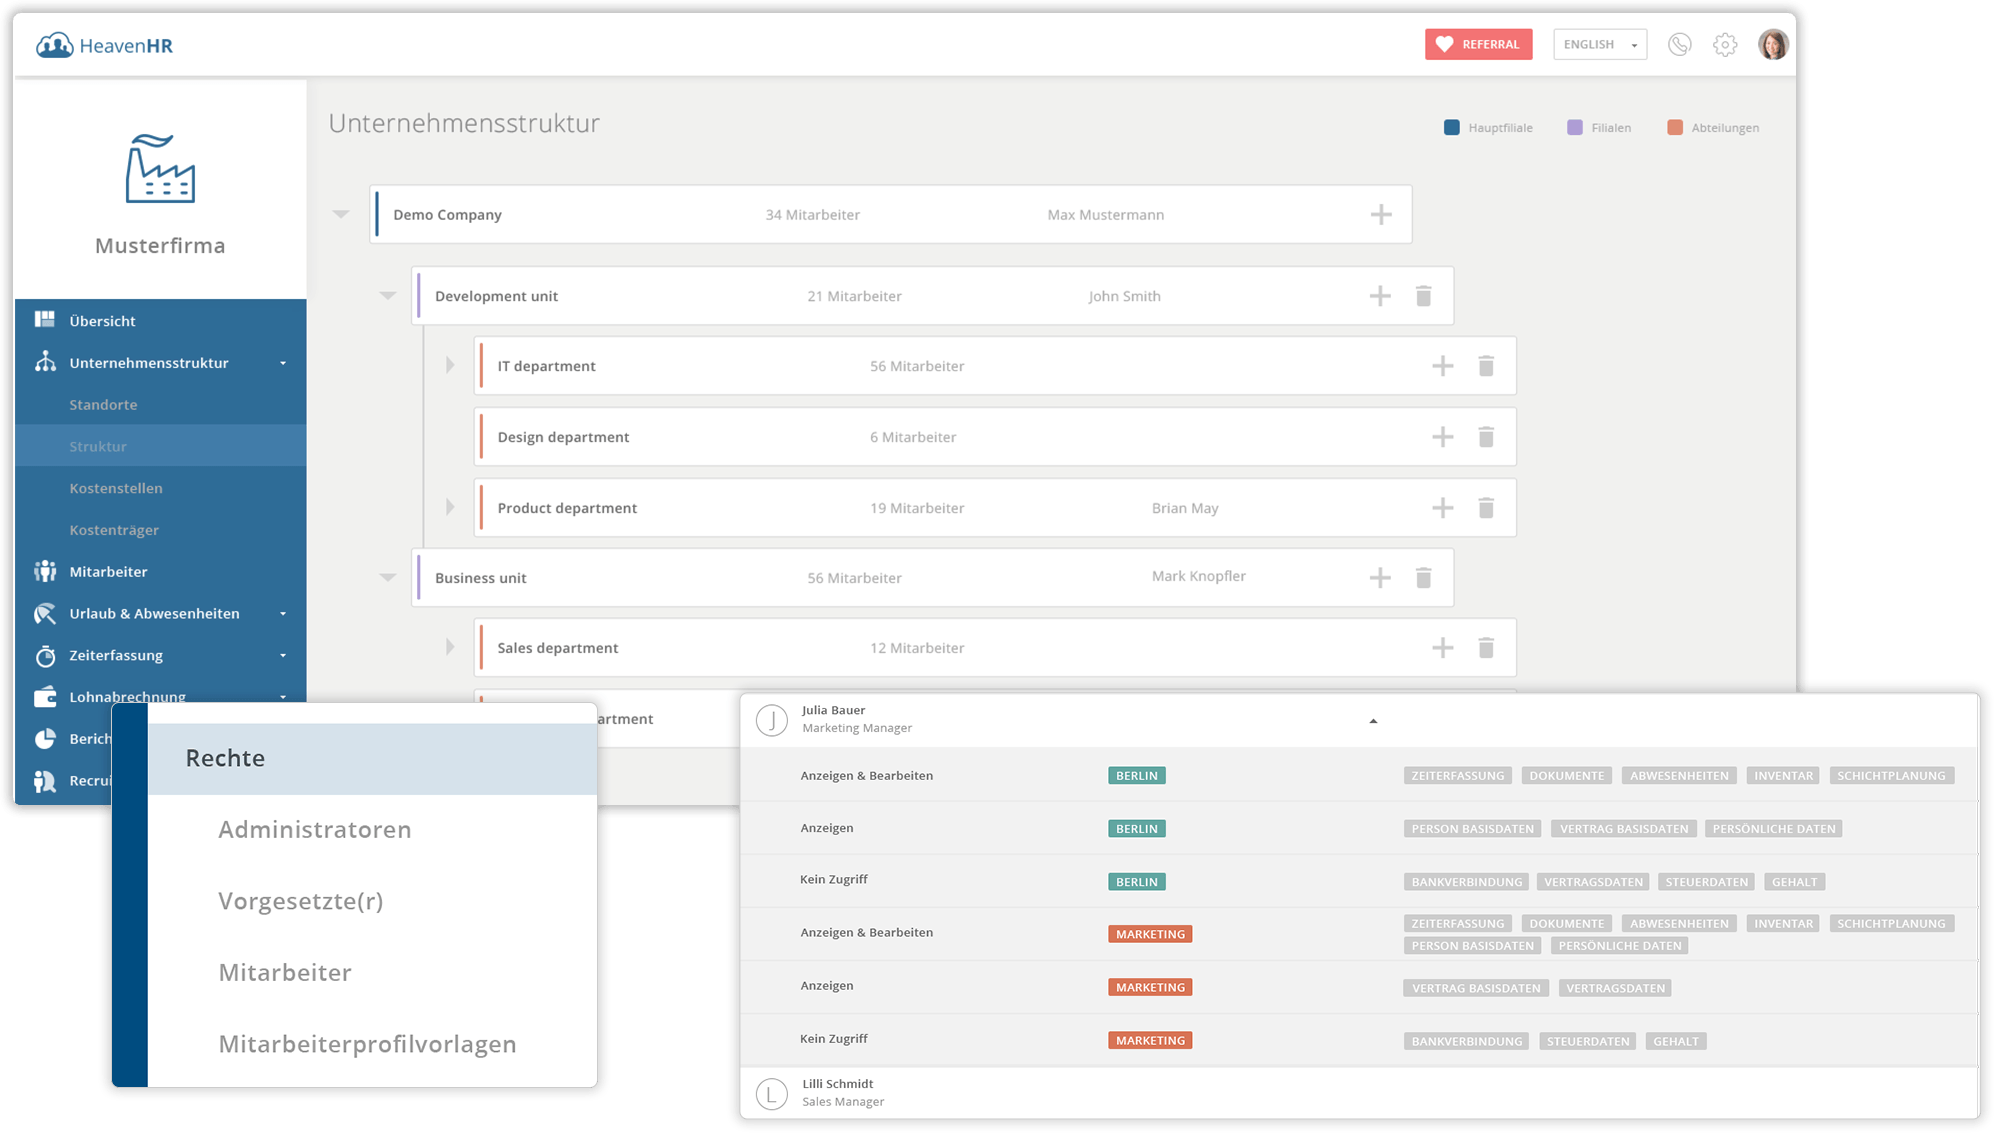Screen dimensions: 1994x1133
Task: Click the Design department row name
Action: tap(563, 437)
